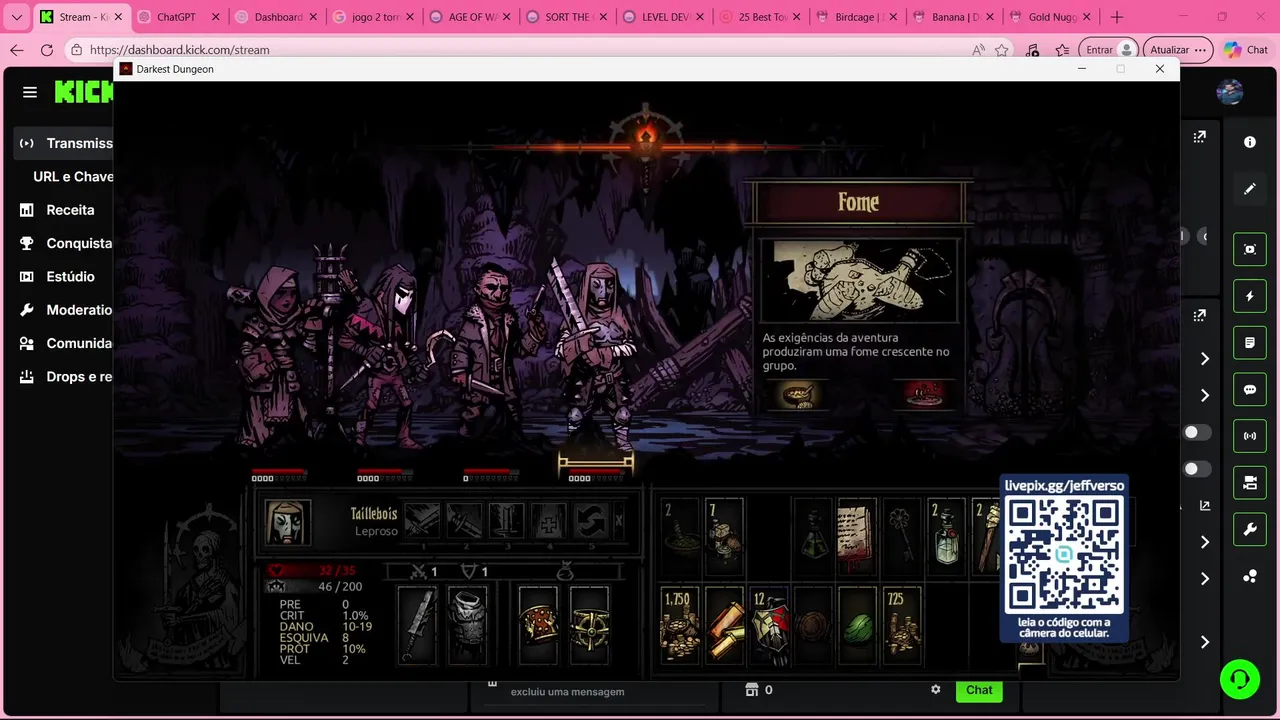Switch to the Birdcage browser tab
This screenshot has height=720, width=1280.
coord(857,17)
